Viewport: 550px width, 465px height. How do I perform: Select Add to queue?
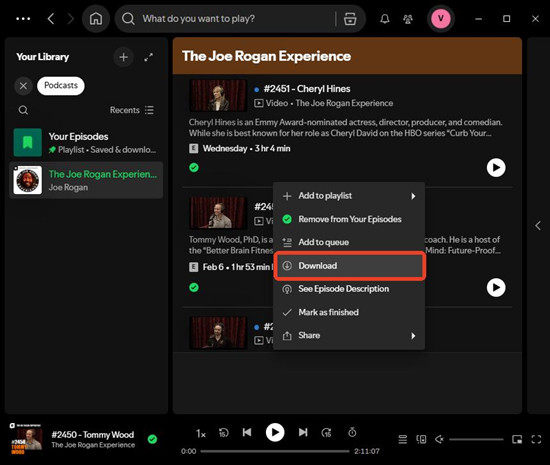pyautogui.click(x=349, y=242)
